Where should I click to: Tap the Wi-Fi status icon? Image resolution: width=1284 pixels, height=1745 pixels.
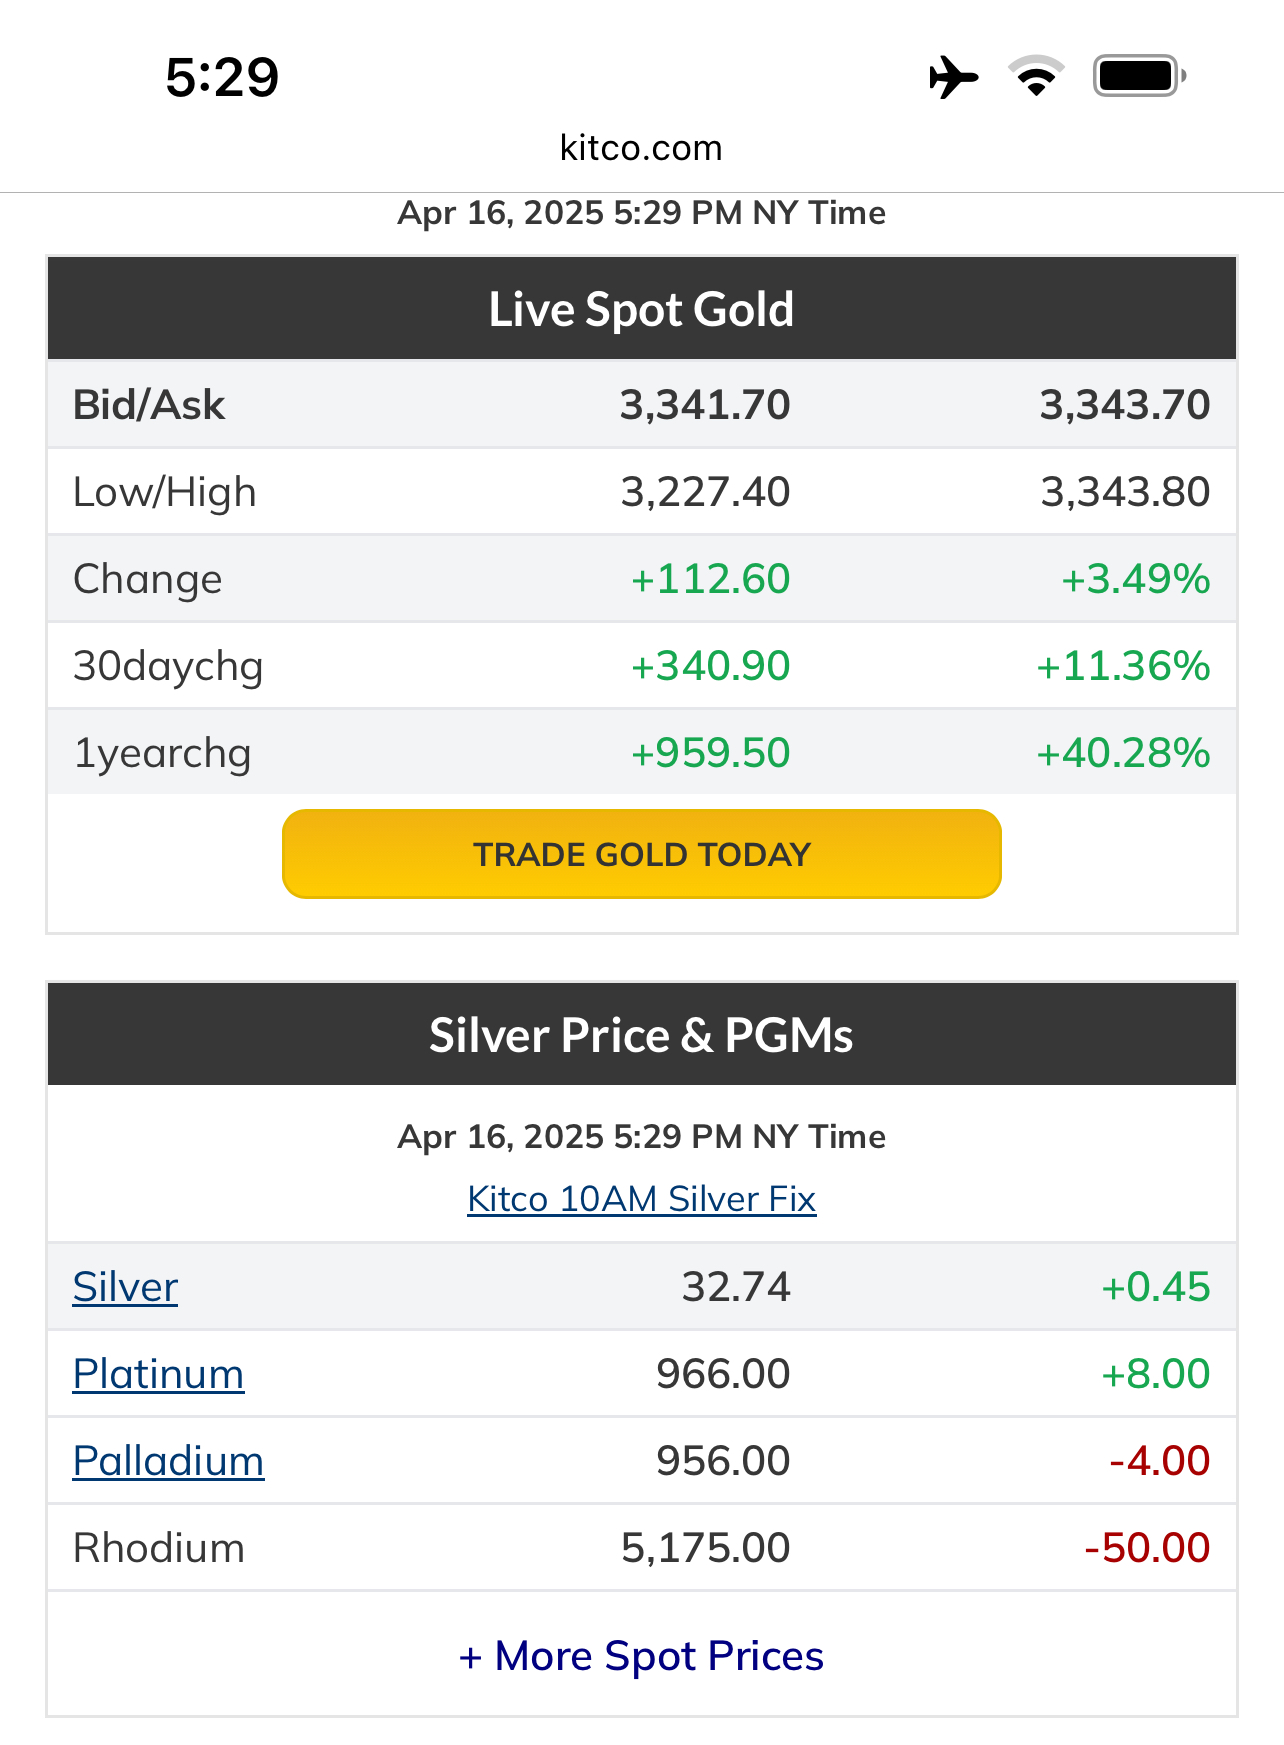[1036, 77]
